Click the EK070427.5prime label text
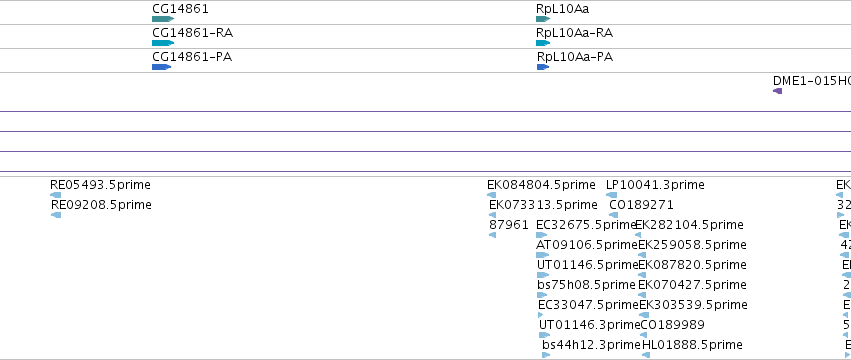 [693, 285]
